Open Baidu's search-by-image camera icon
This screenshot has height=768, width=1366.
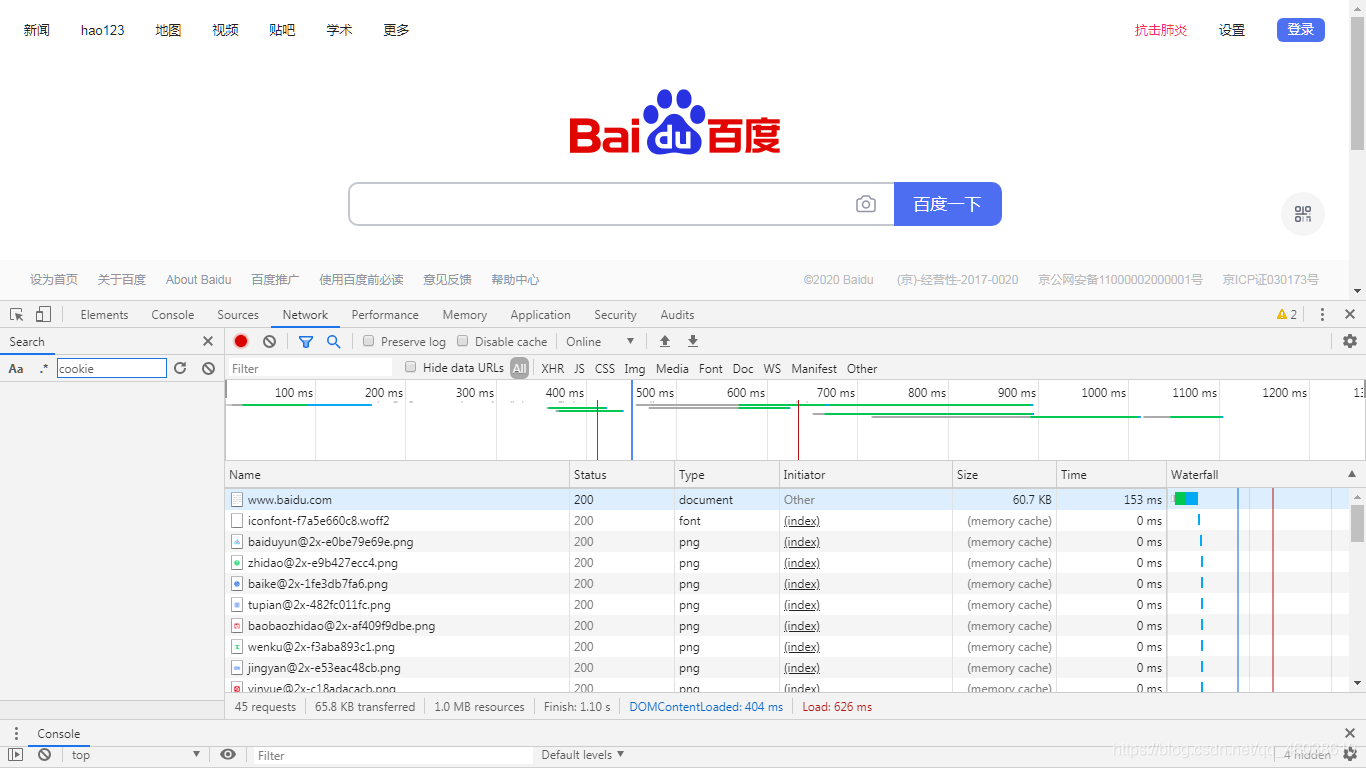[x=865, y=203]
